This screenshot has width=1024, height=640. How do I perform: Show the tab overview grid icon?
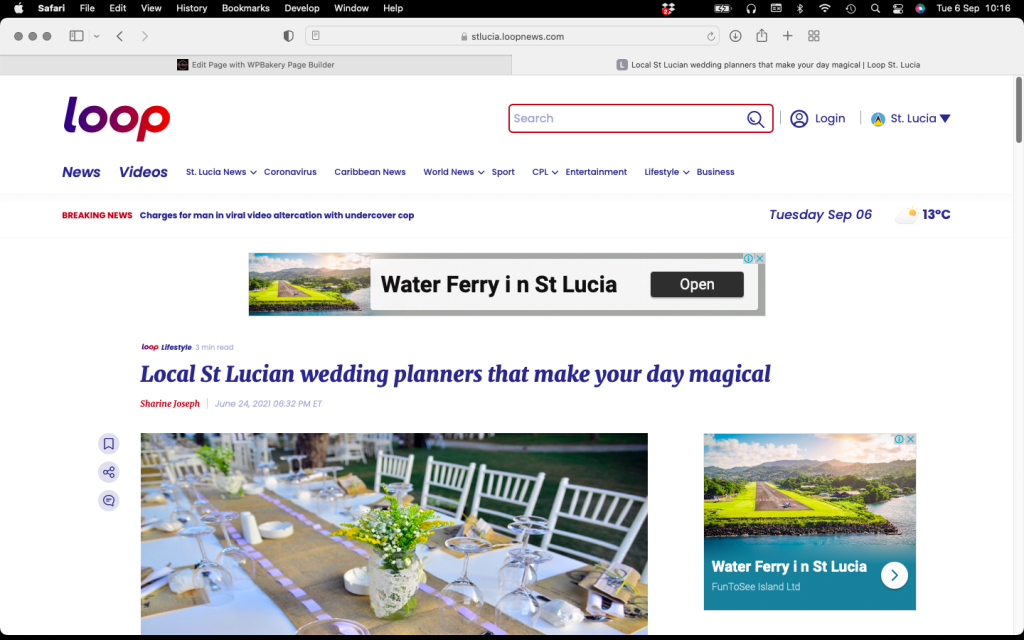pos(814,37)
